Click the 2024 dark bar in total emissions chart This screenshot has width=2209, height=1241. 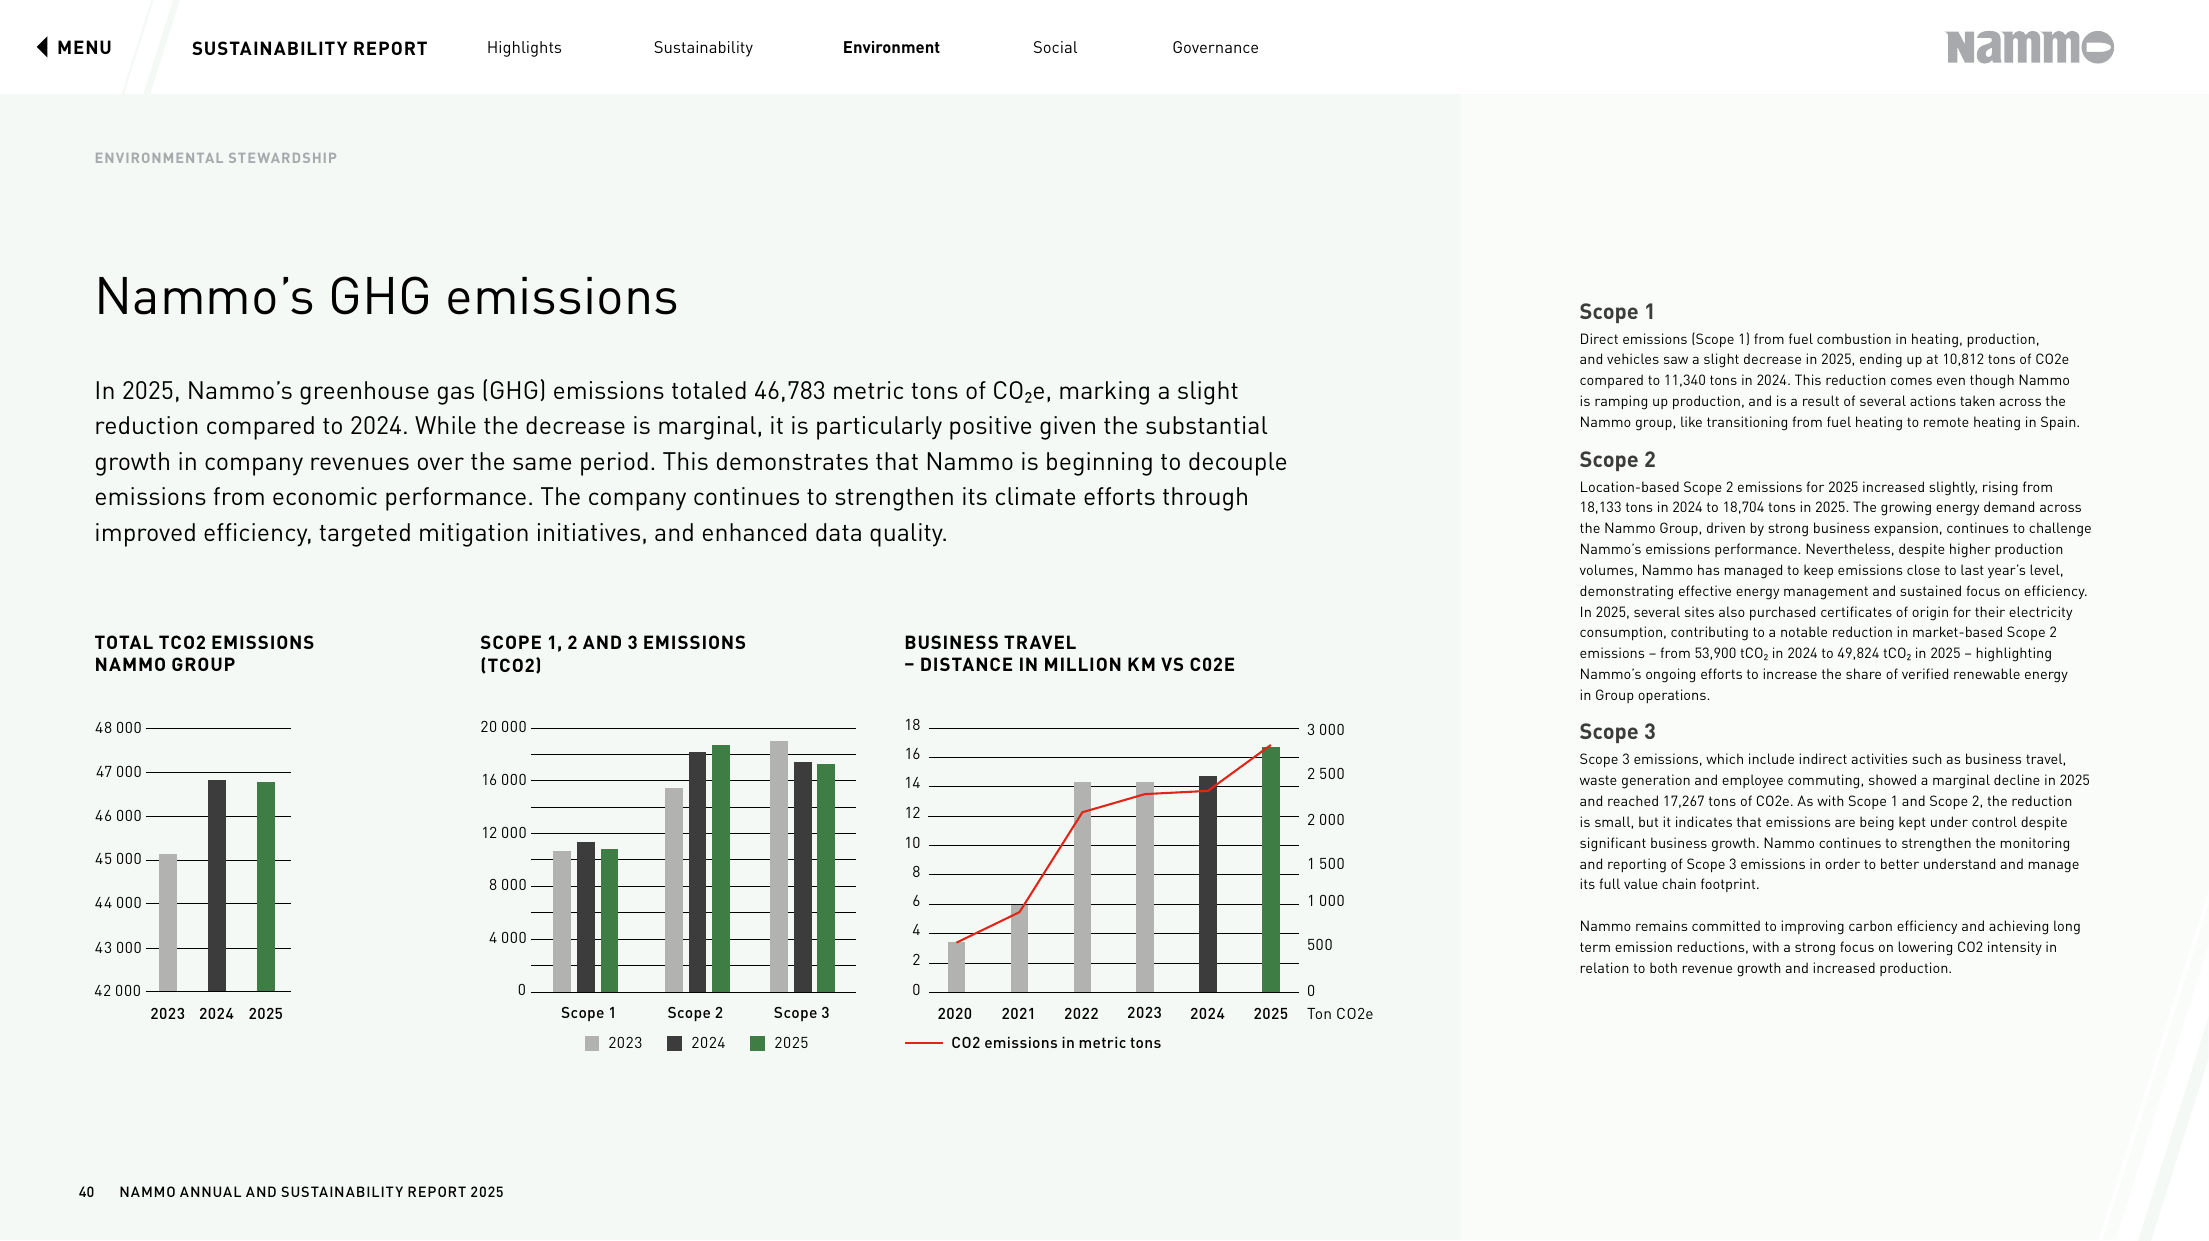(x=217, y=885)
